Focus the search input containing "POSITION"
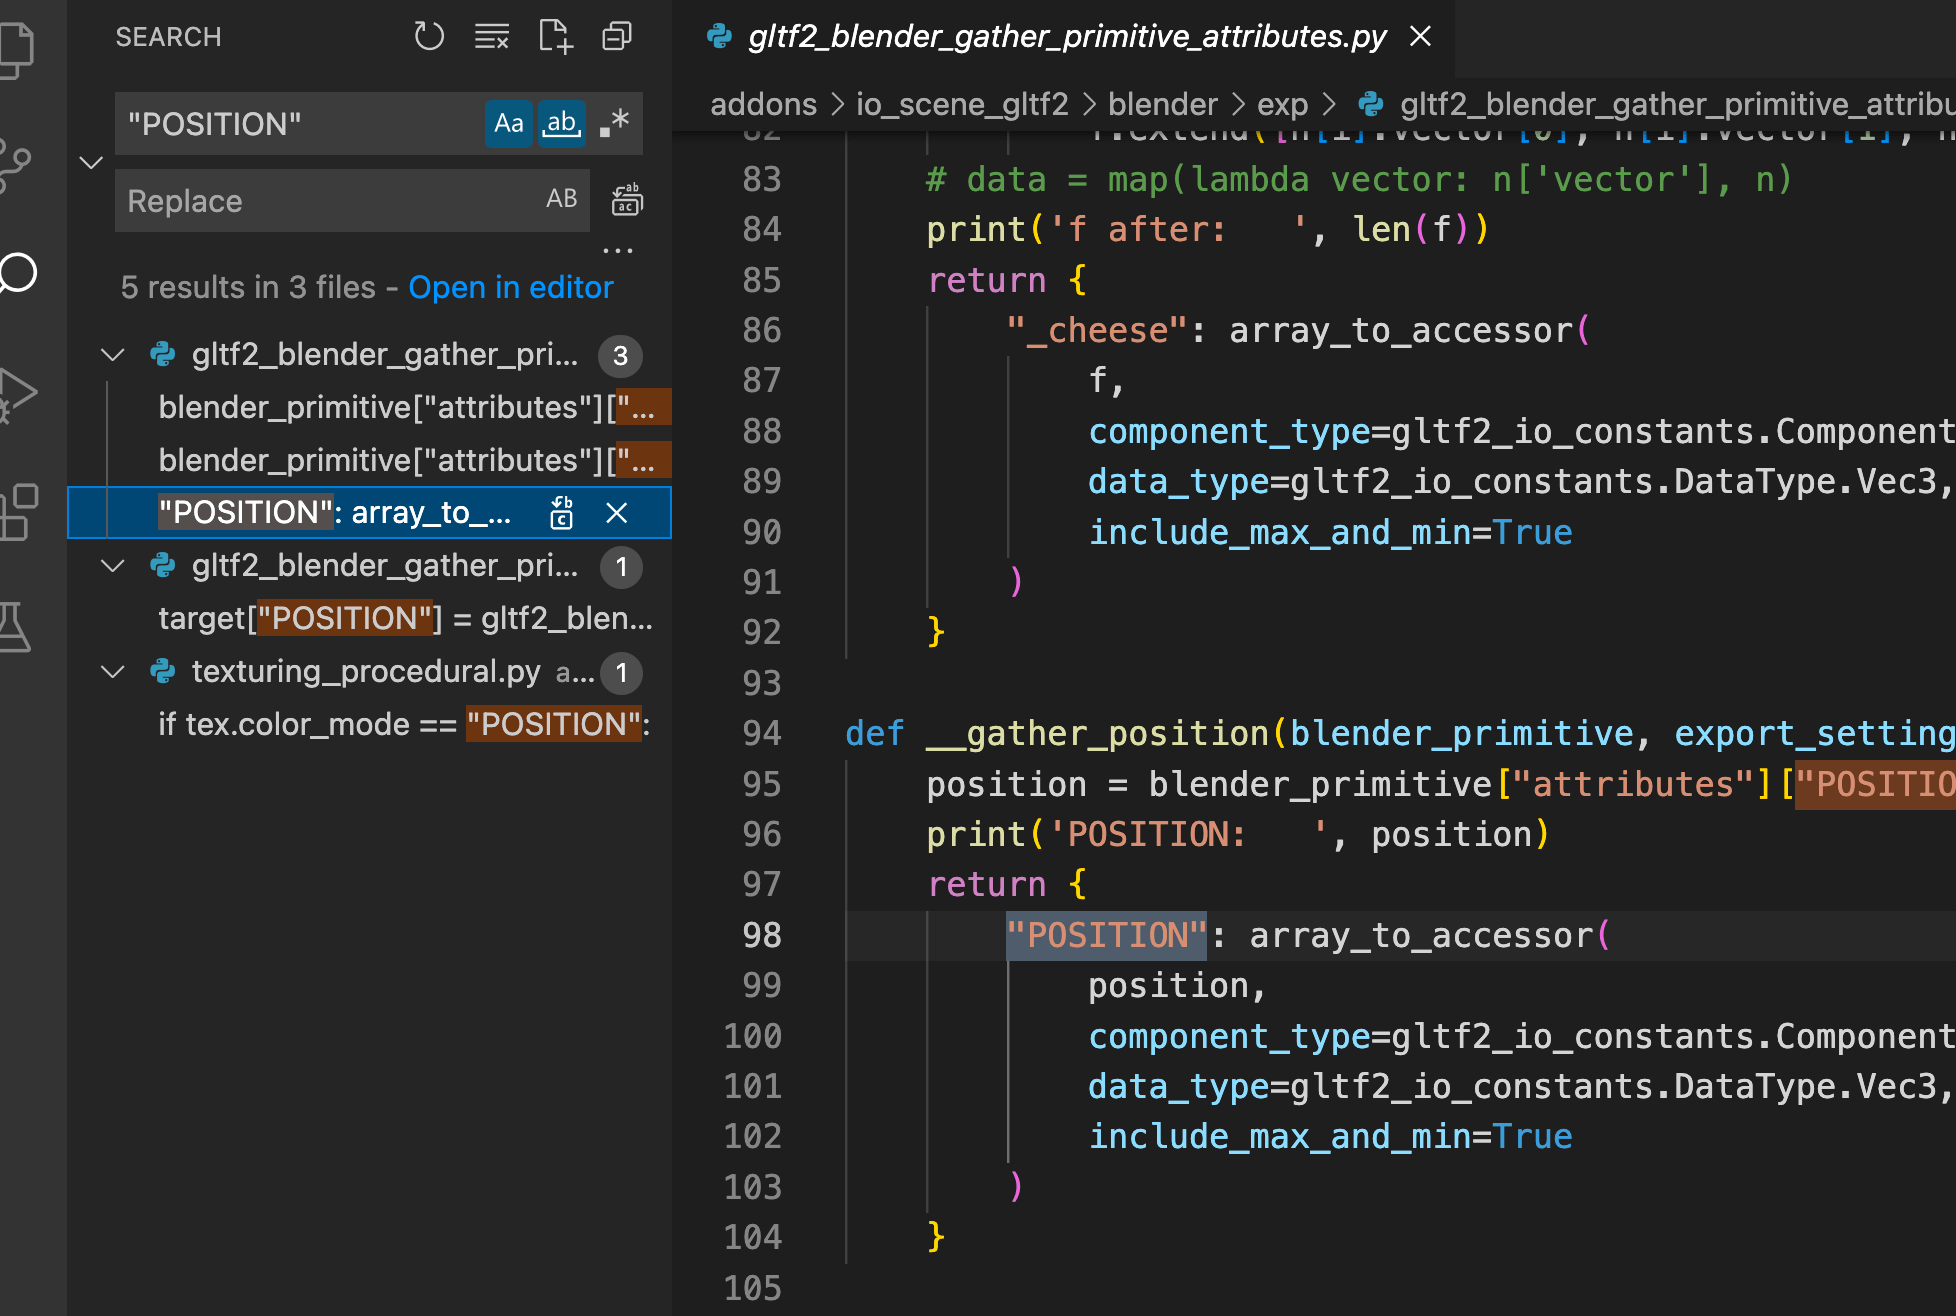The width and height of the screenshot is (1956, 1316). [300, 123]
